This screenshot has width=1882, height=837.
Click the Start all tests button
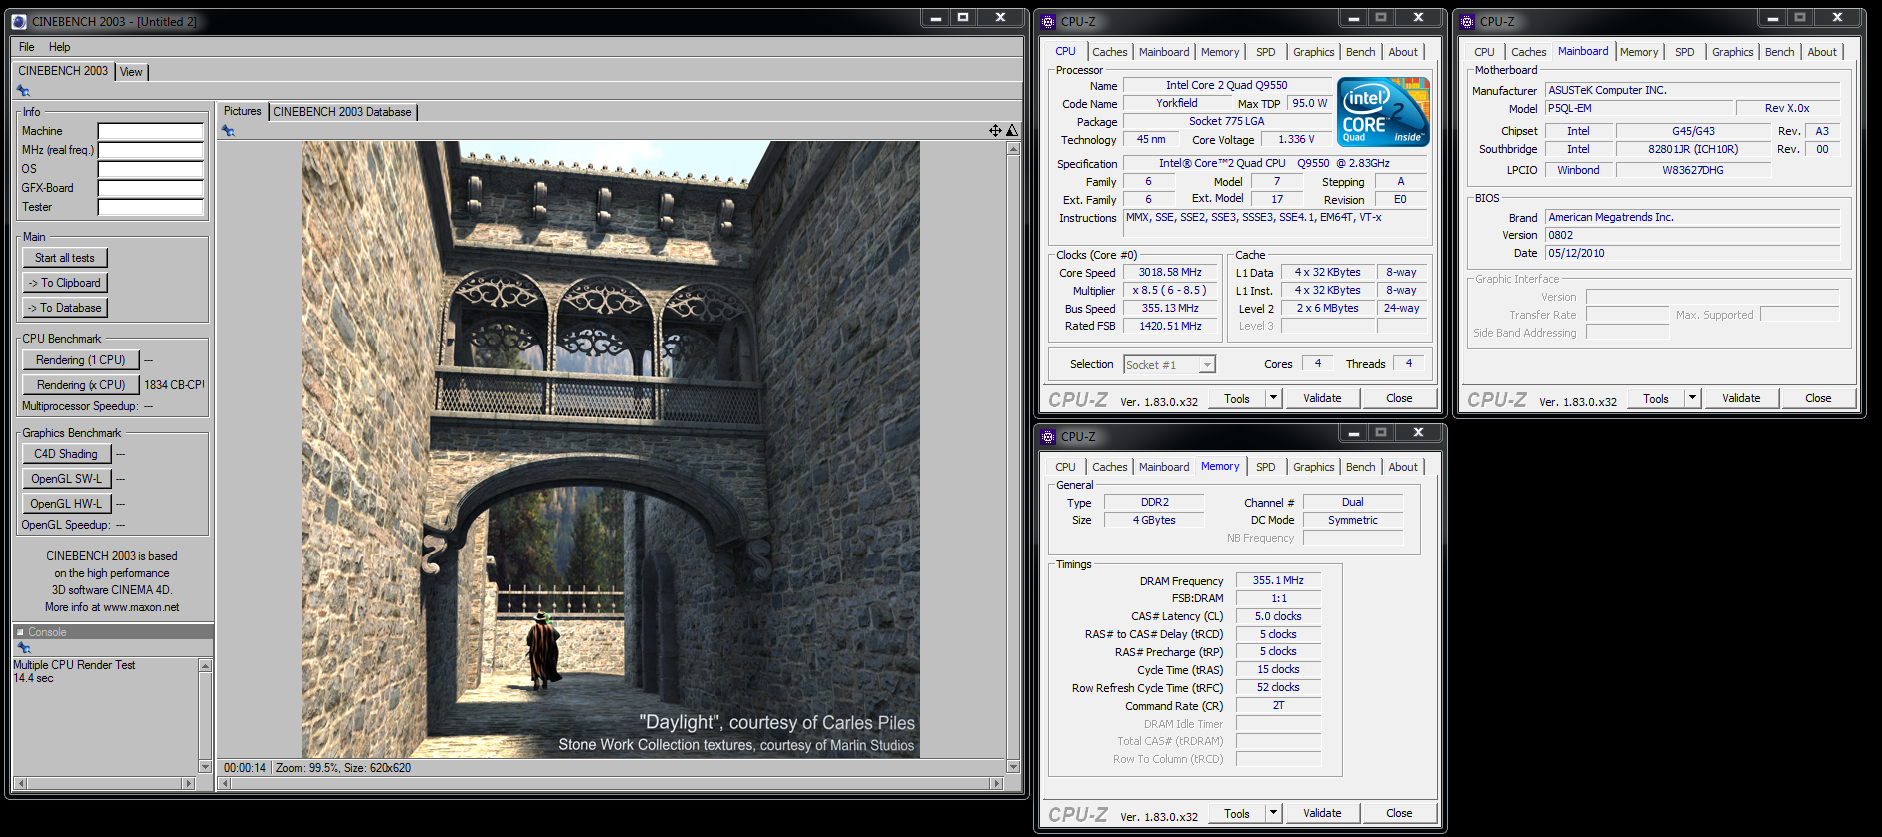65,258
